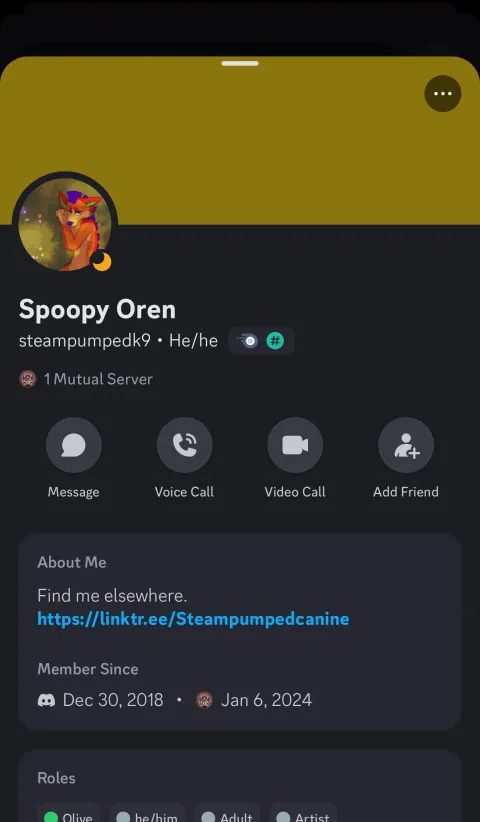
Task: Select the he/him role chip
Action: pyautogui.click(x=147, y=817)
